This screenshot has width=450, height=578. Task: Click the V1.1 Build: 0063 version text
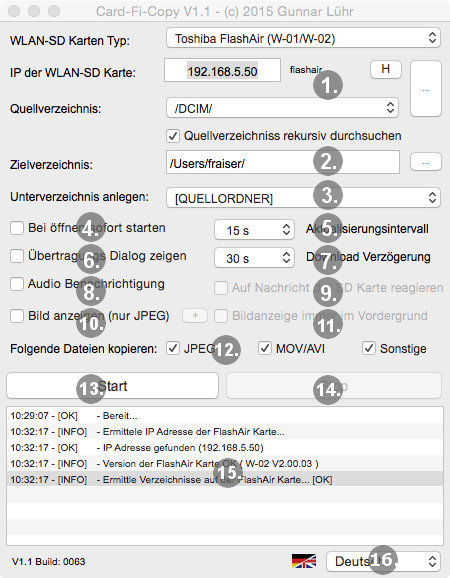click(49, 561)
